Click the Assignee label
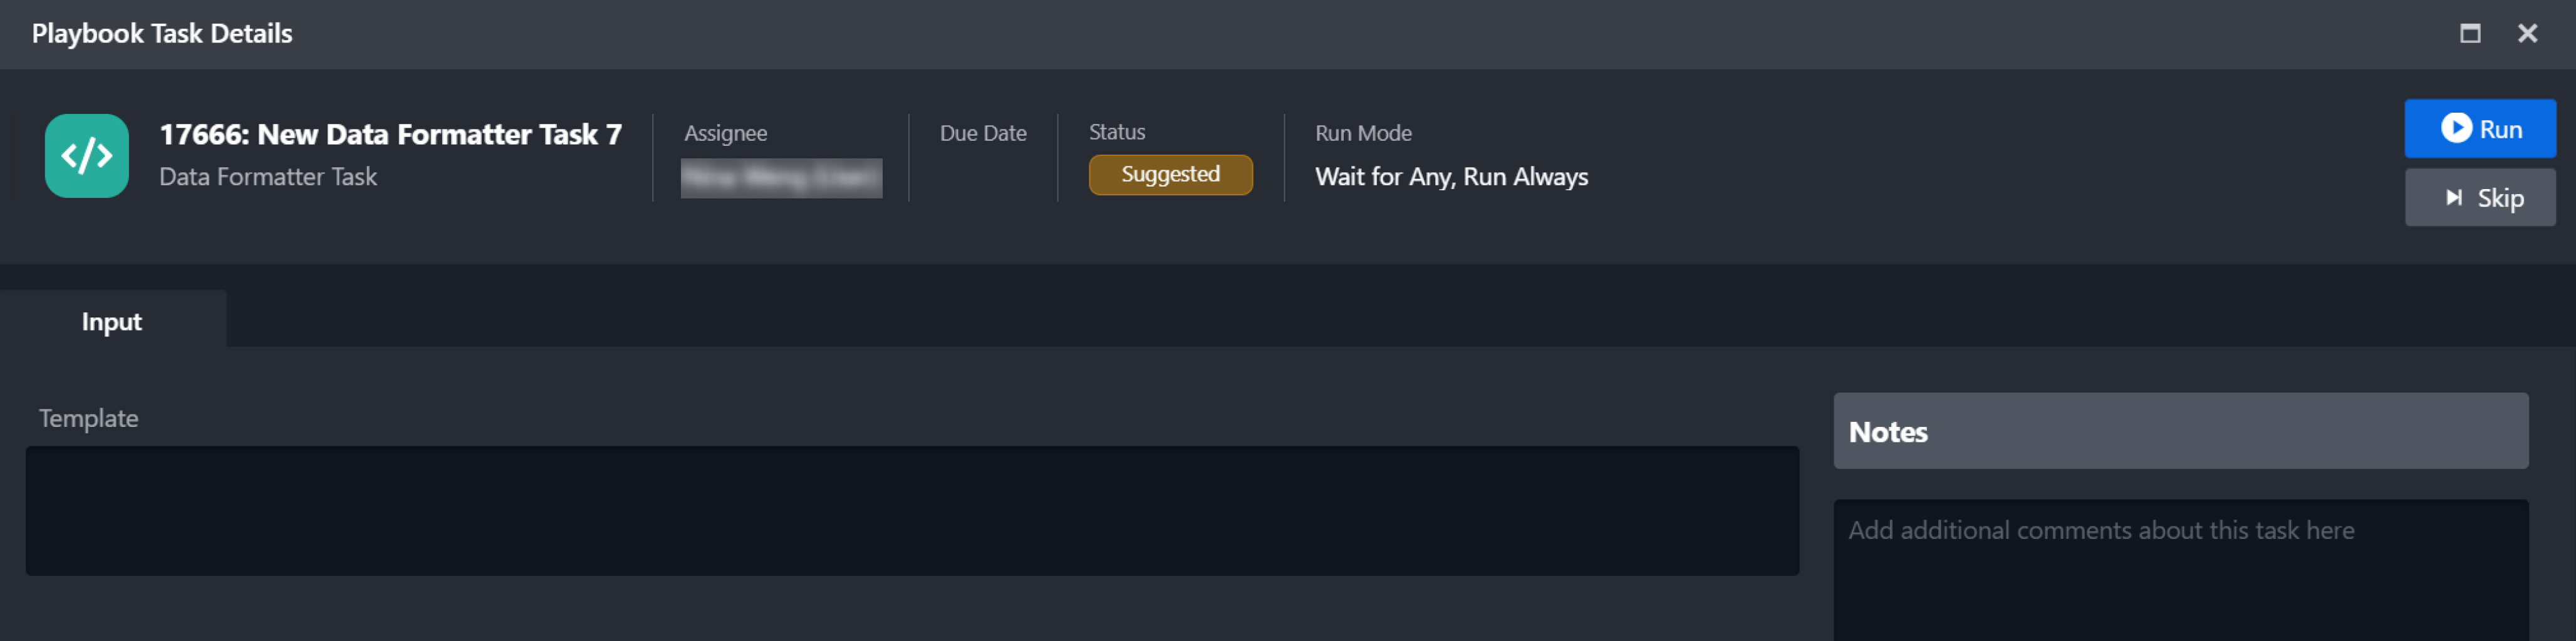The width and height of the screenshot is (2576, 641). tap(725, 134)
